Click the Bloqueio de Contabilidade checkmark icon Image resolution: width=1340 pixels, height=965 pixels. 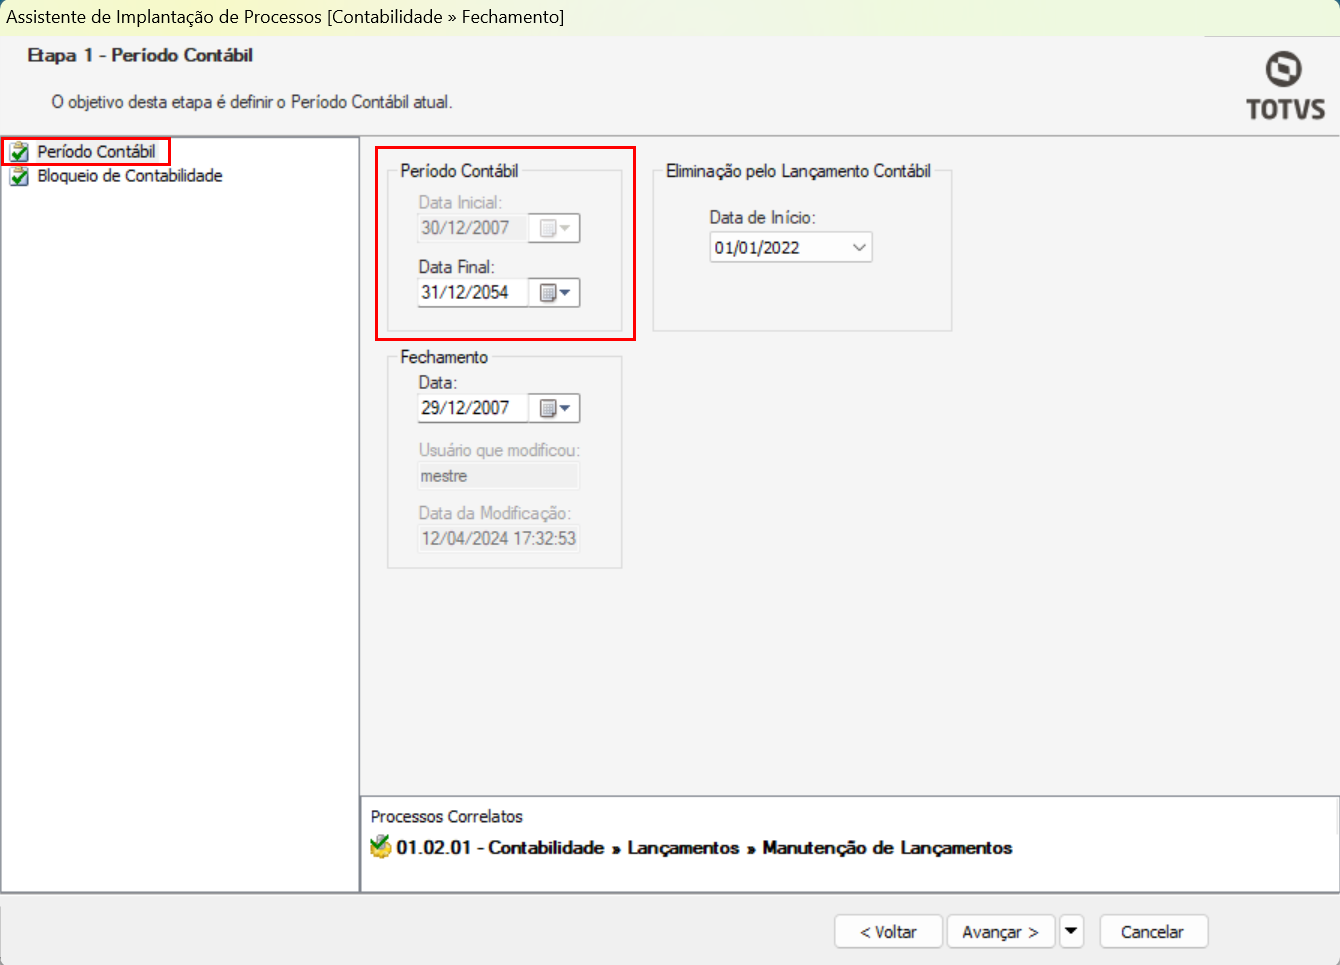[x=19, y=176]
